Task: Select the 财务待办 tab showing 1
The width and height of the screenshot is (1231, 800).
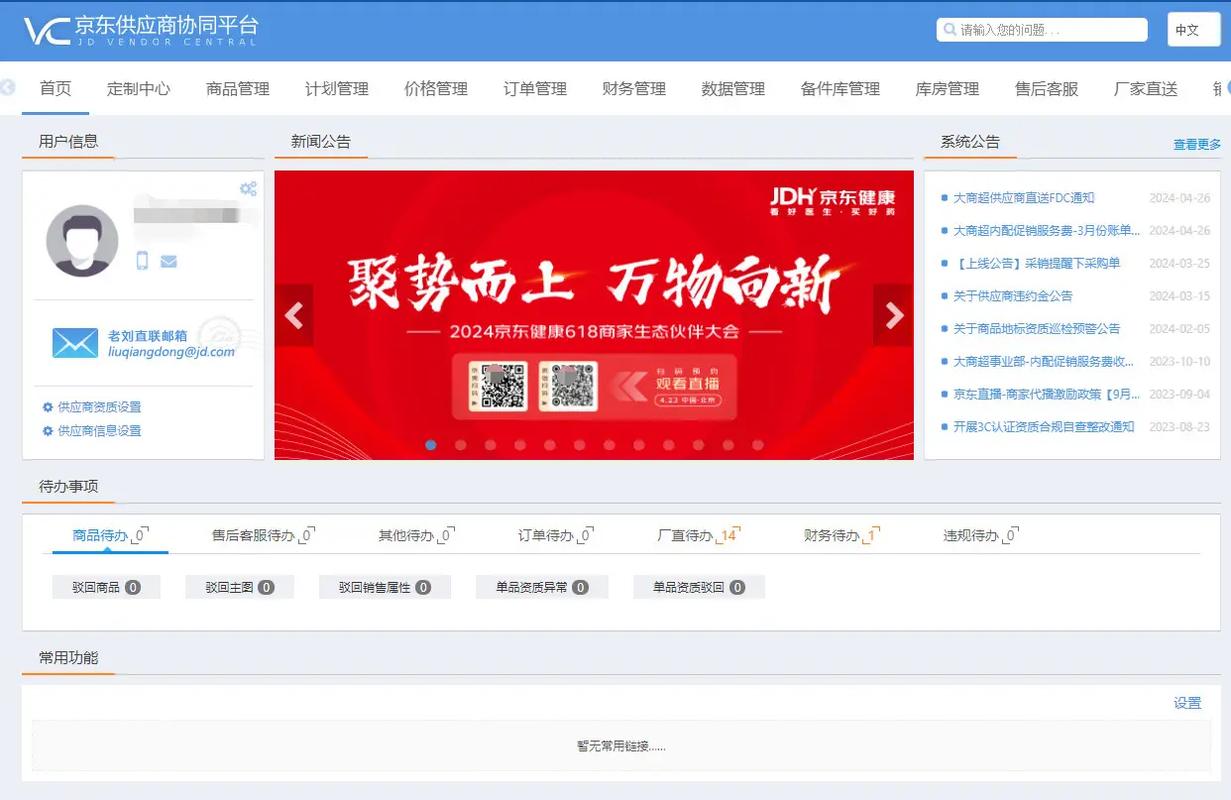Action: pyautogui.click(x=841, y=536)
